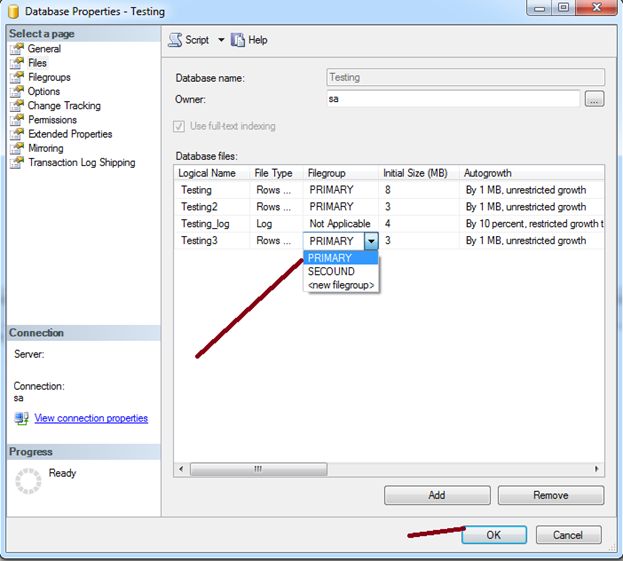The image size is (623, 561).
Task: Open the Transaction Log Shipping page
Action: 82,162
